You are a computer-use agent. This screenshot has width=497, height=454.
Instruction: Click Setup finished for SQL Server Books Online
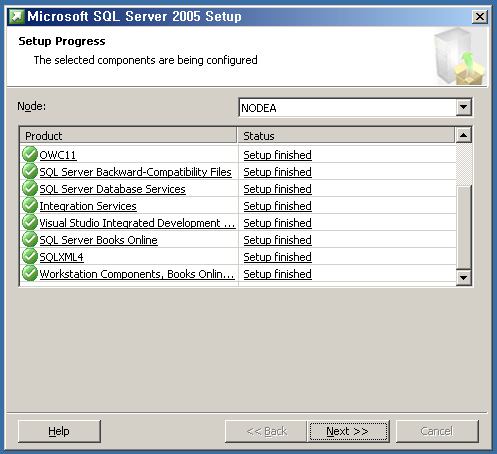point(277,240)
